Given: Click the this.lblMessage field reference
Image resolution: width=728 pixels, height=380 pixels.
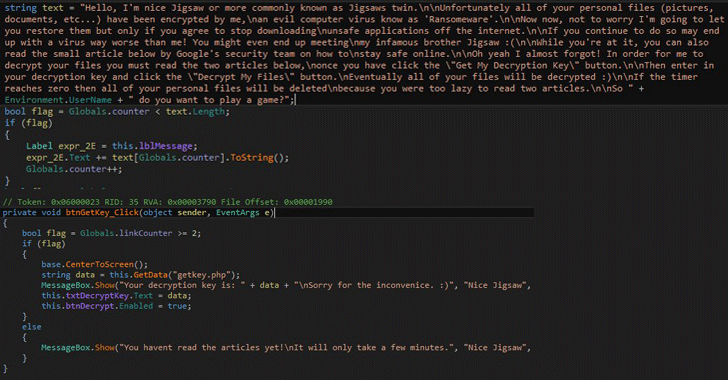Looking at the screenshot, I should pyautogui.click(x=152, y=146).
